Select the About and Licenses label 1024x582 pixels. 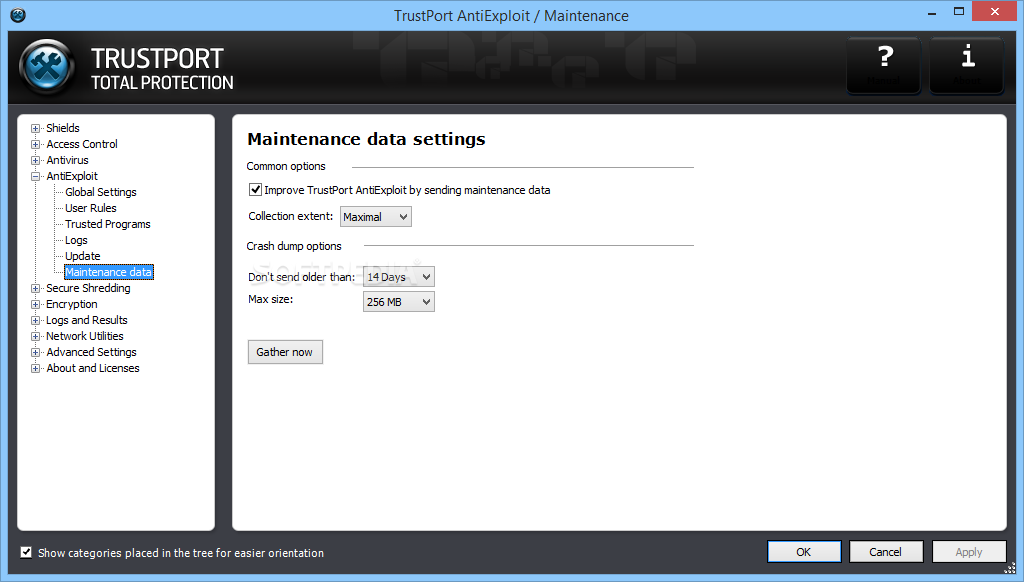click(x=93, y=368)
